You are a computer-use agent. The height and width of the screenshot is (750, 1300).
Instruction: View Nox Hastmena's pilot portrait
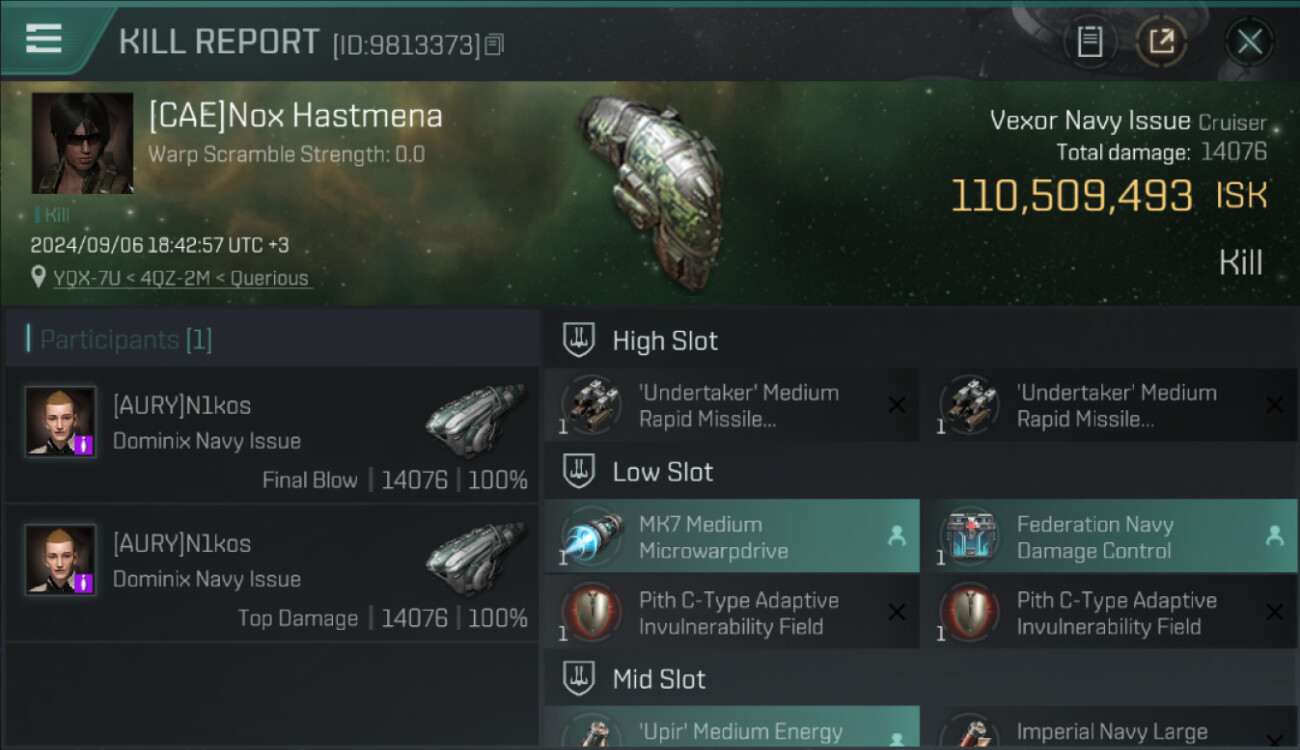coord(82,143)
